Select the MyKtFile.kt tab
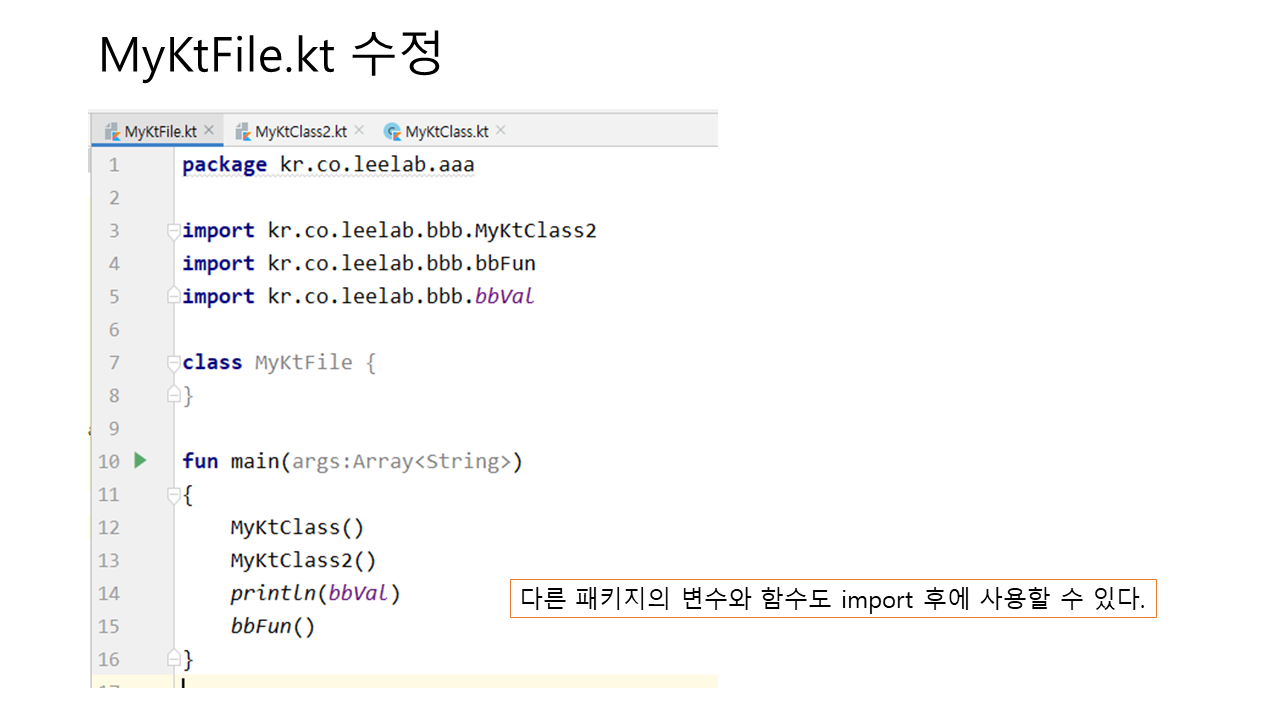1280x720 pixels. pos(160,131)
